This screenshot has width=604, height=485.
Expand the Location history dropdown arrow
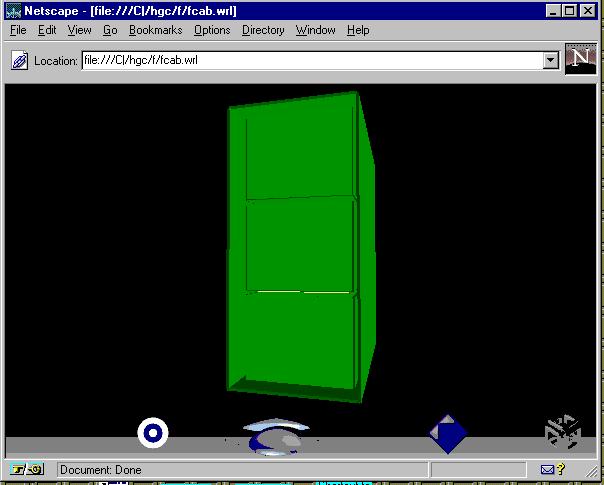coord(551,60)
